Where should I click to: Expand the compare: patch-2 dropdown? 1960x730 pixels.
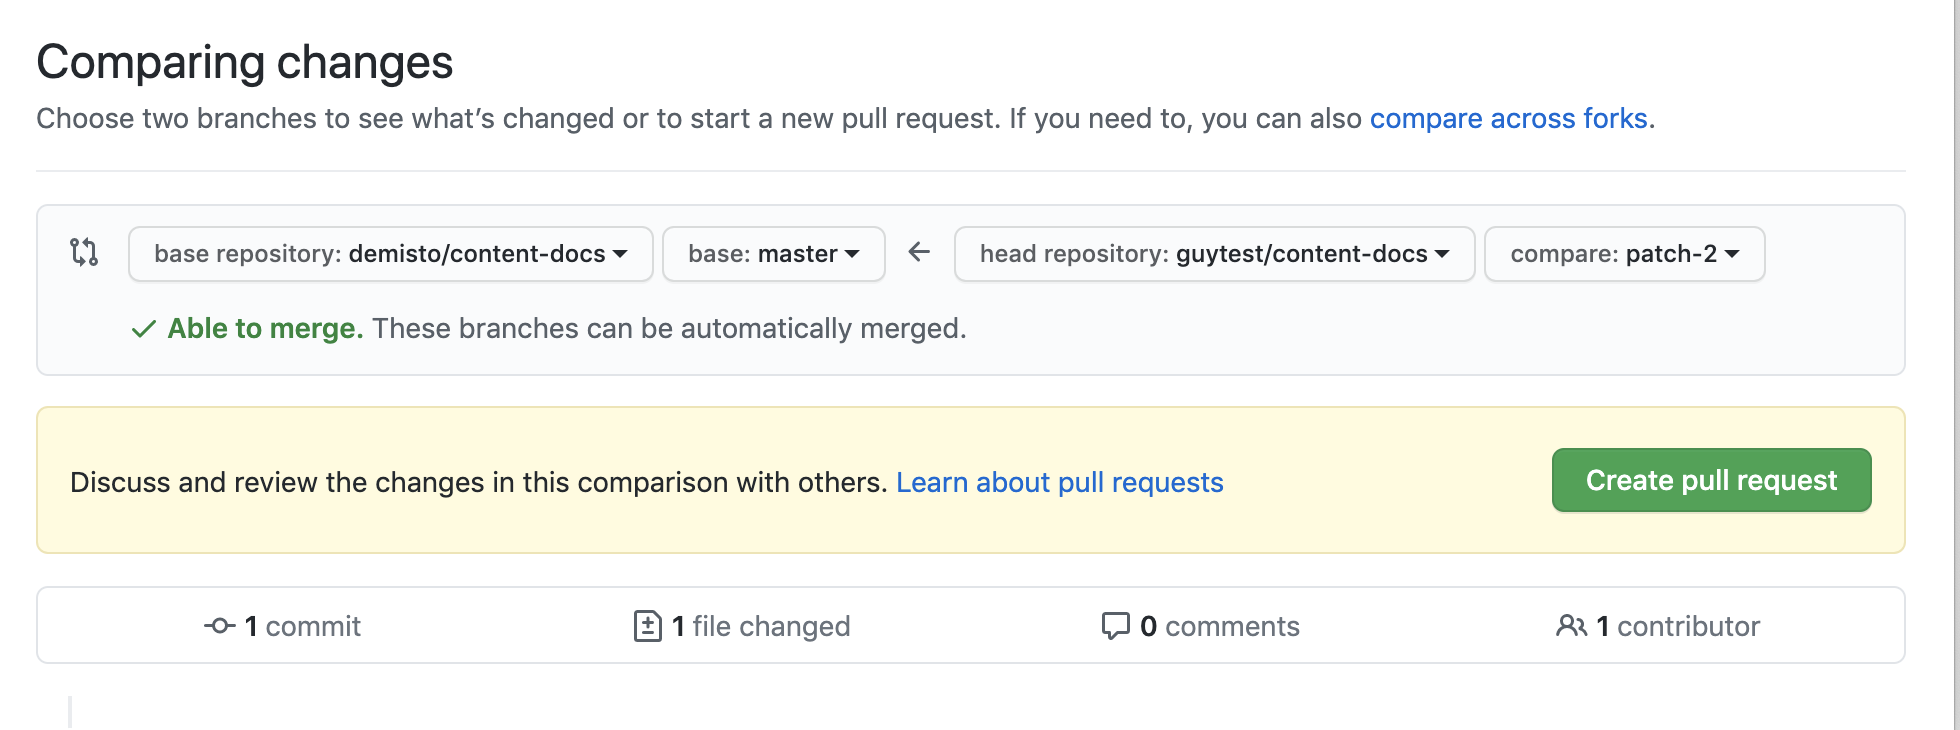[1624, 254]
